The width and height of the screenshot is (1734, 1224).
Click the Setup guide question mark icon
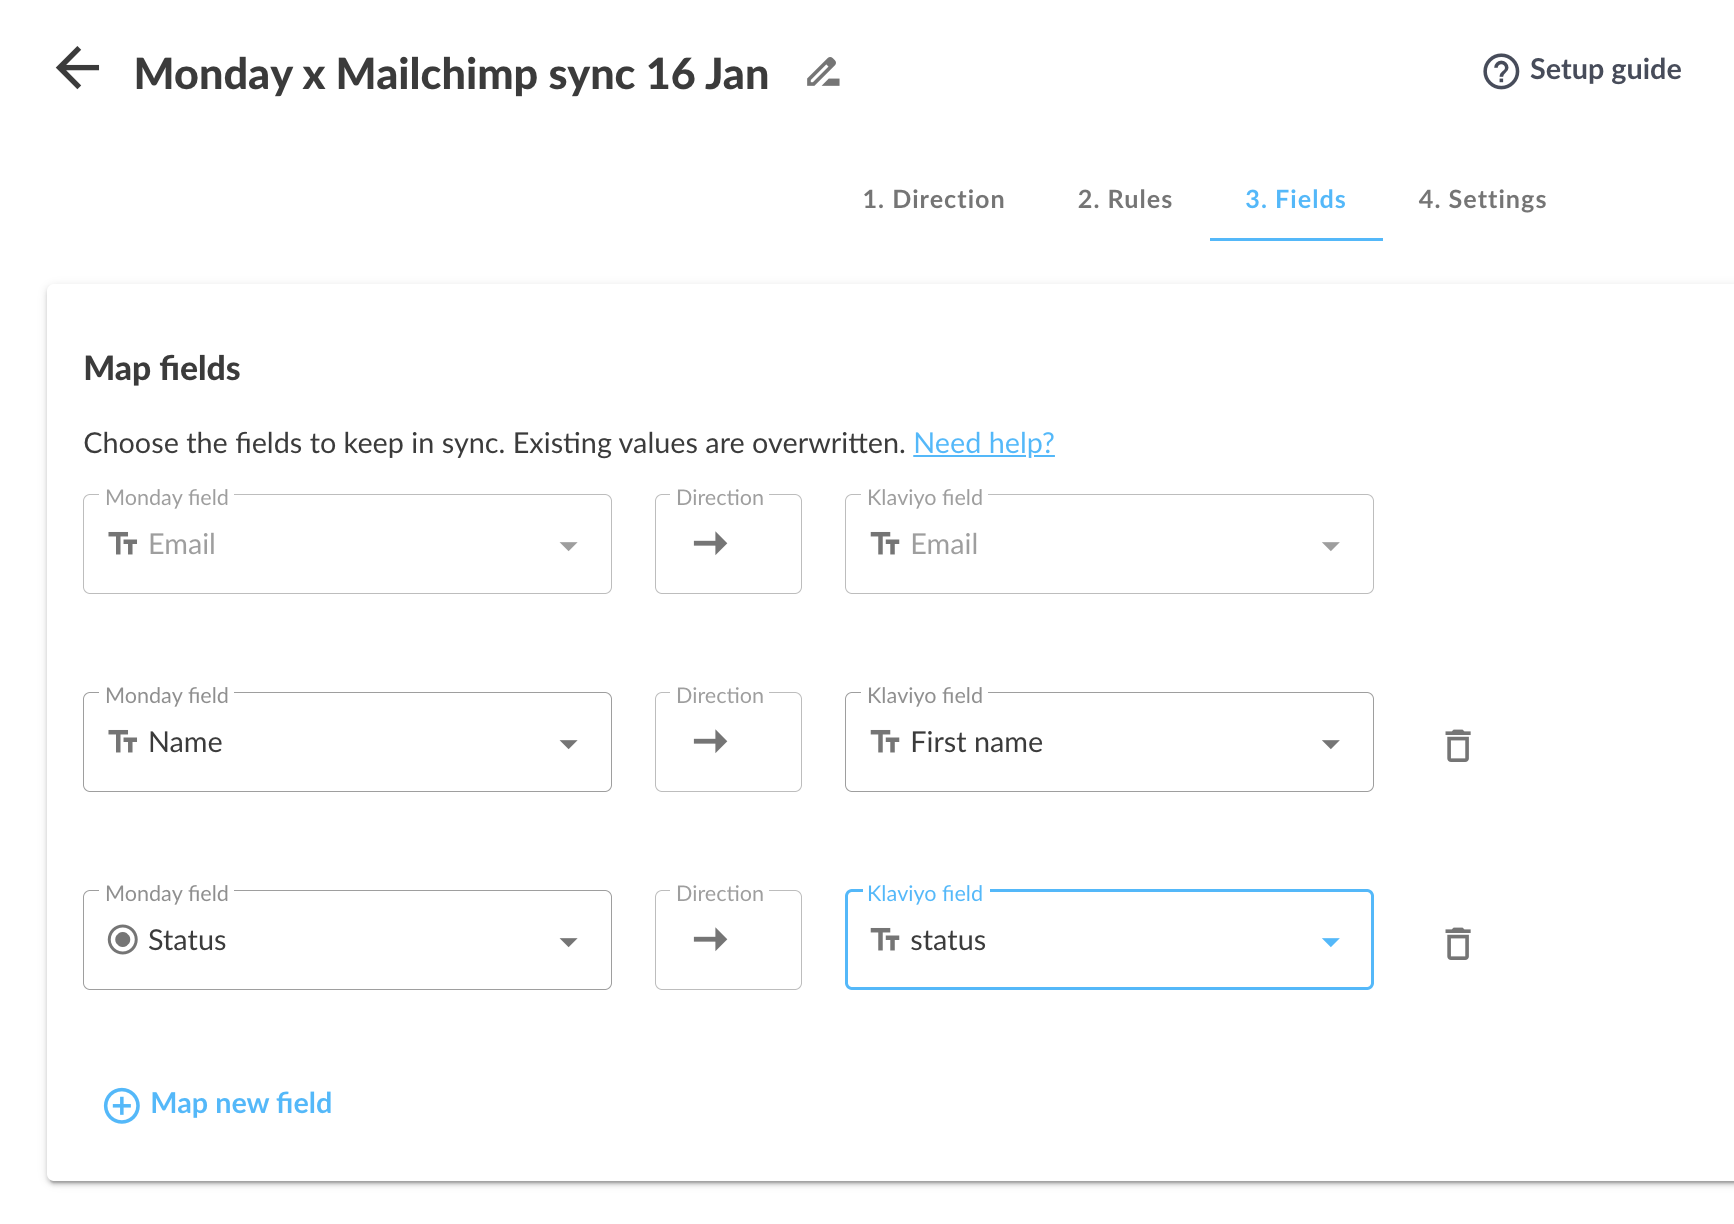pyautogui.click(x=1500, y=71)
